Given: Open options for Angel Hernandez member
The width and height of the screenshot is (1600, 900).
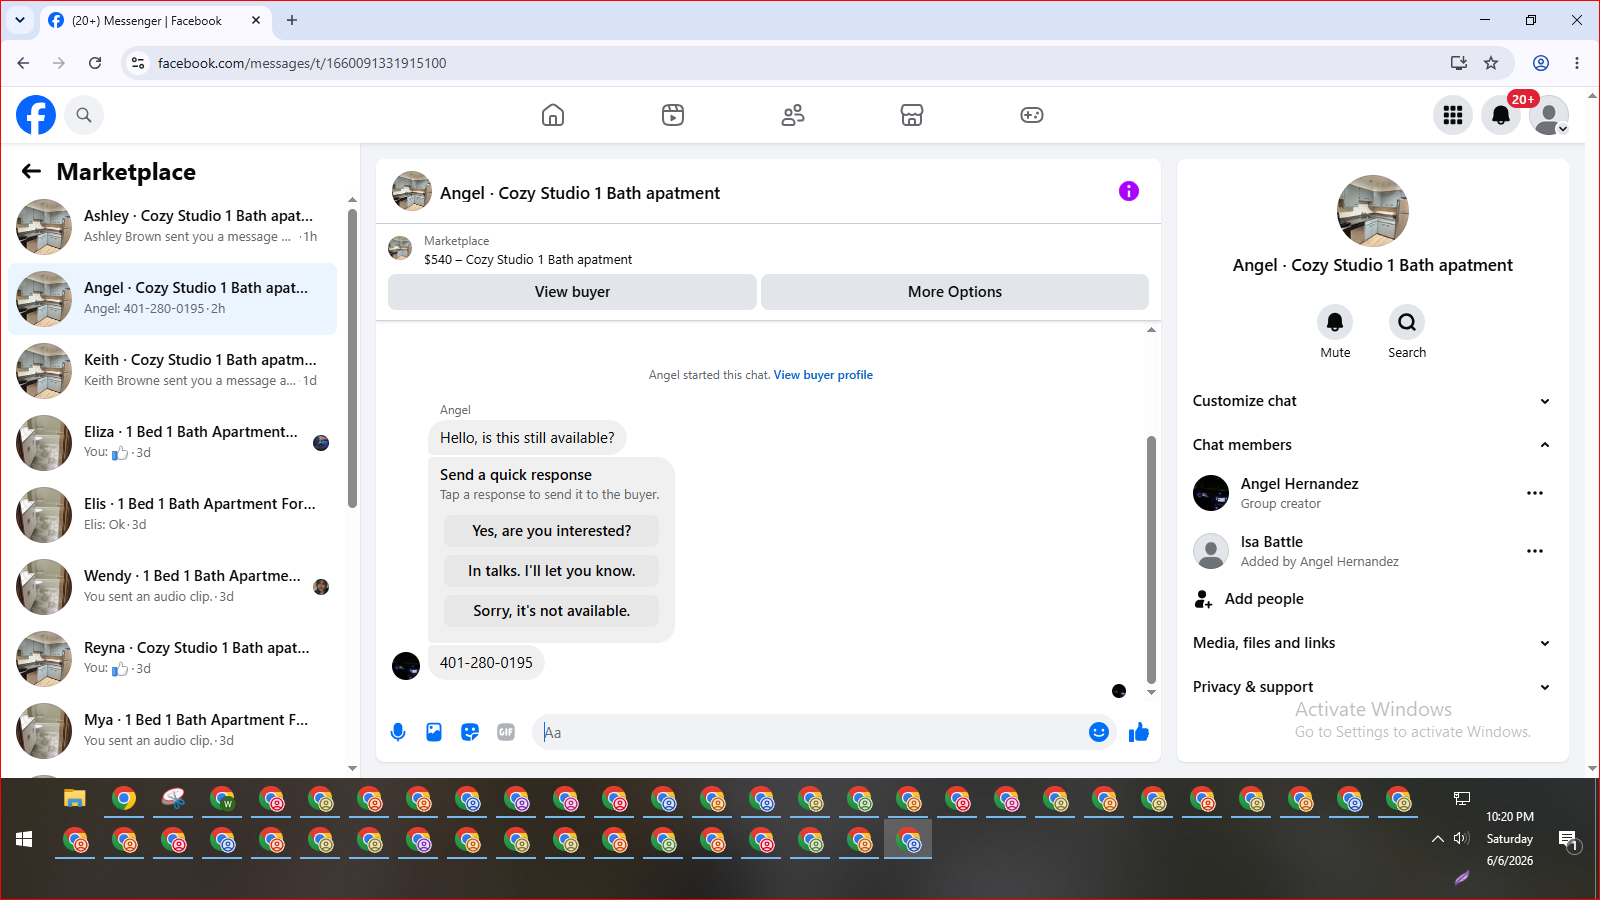Looking at the screenshot, I should [x=1535, y=493].
